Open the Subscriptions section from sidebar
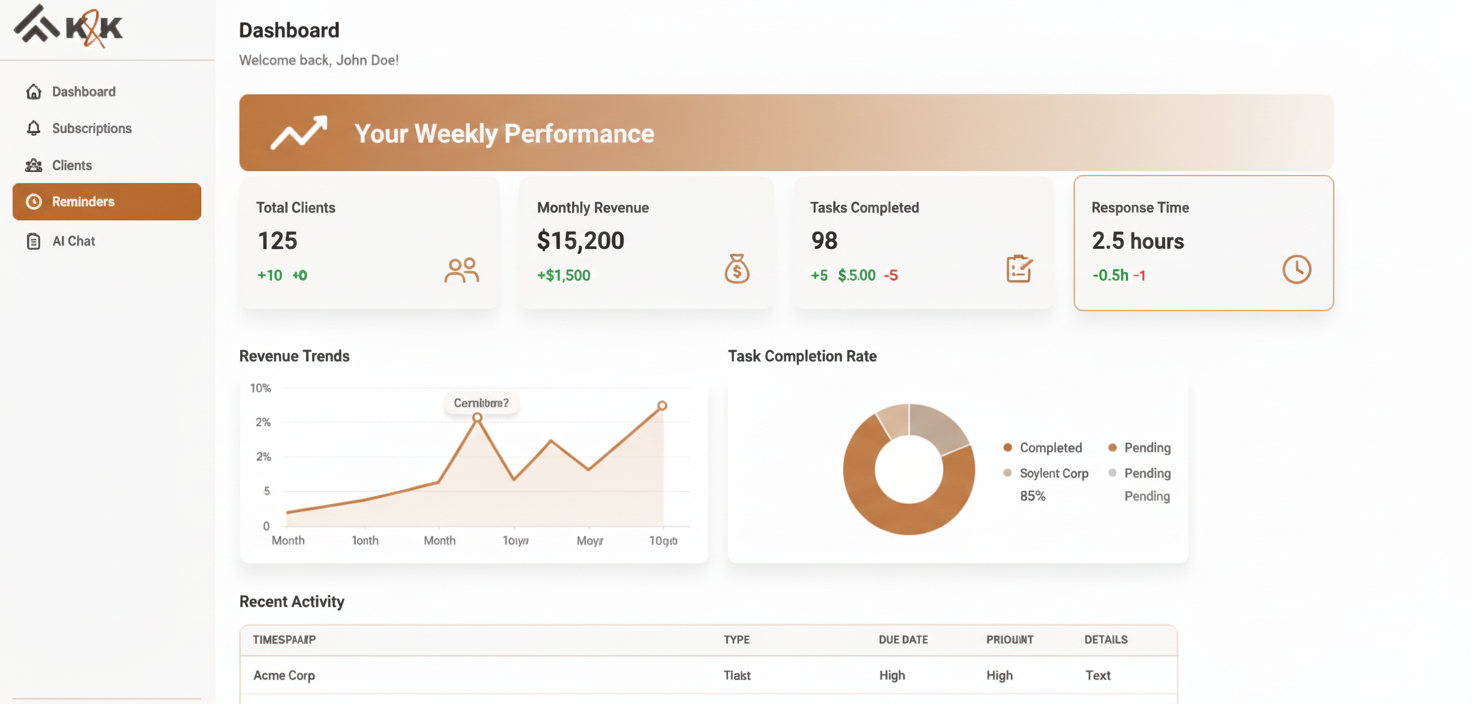 pyautogui.click(x=92, y=128)
